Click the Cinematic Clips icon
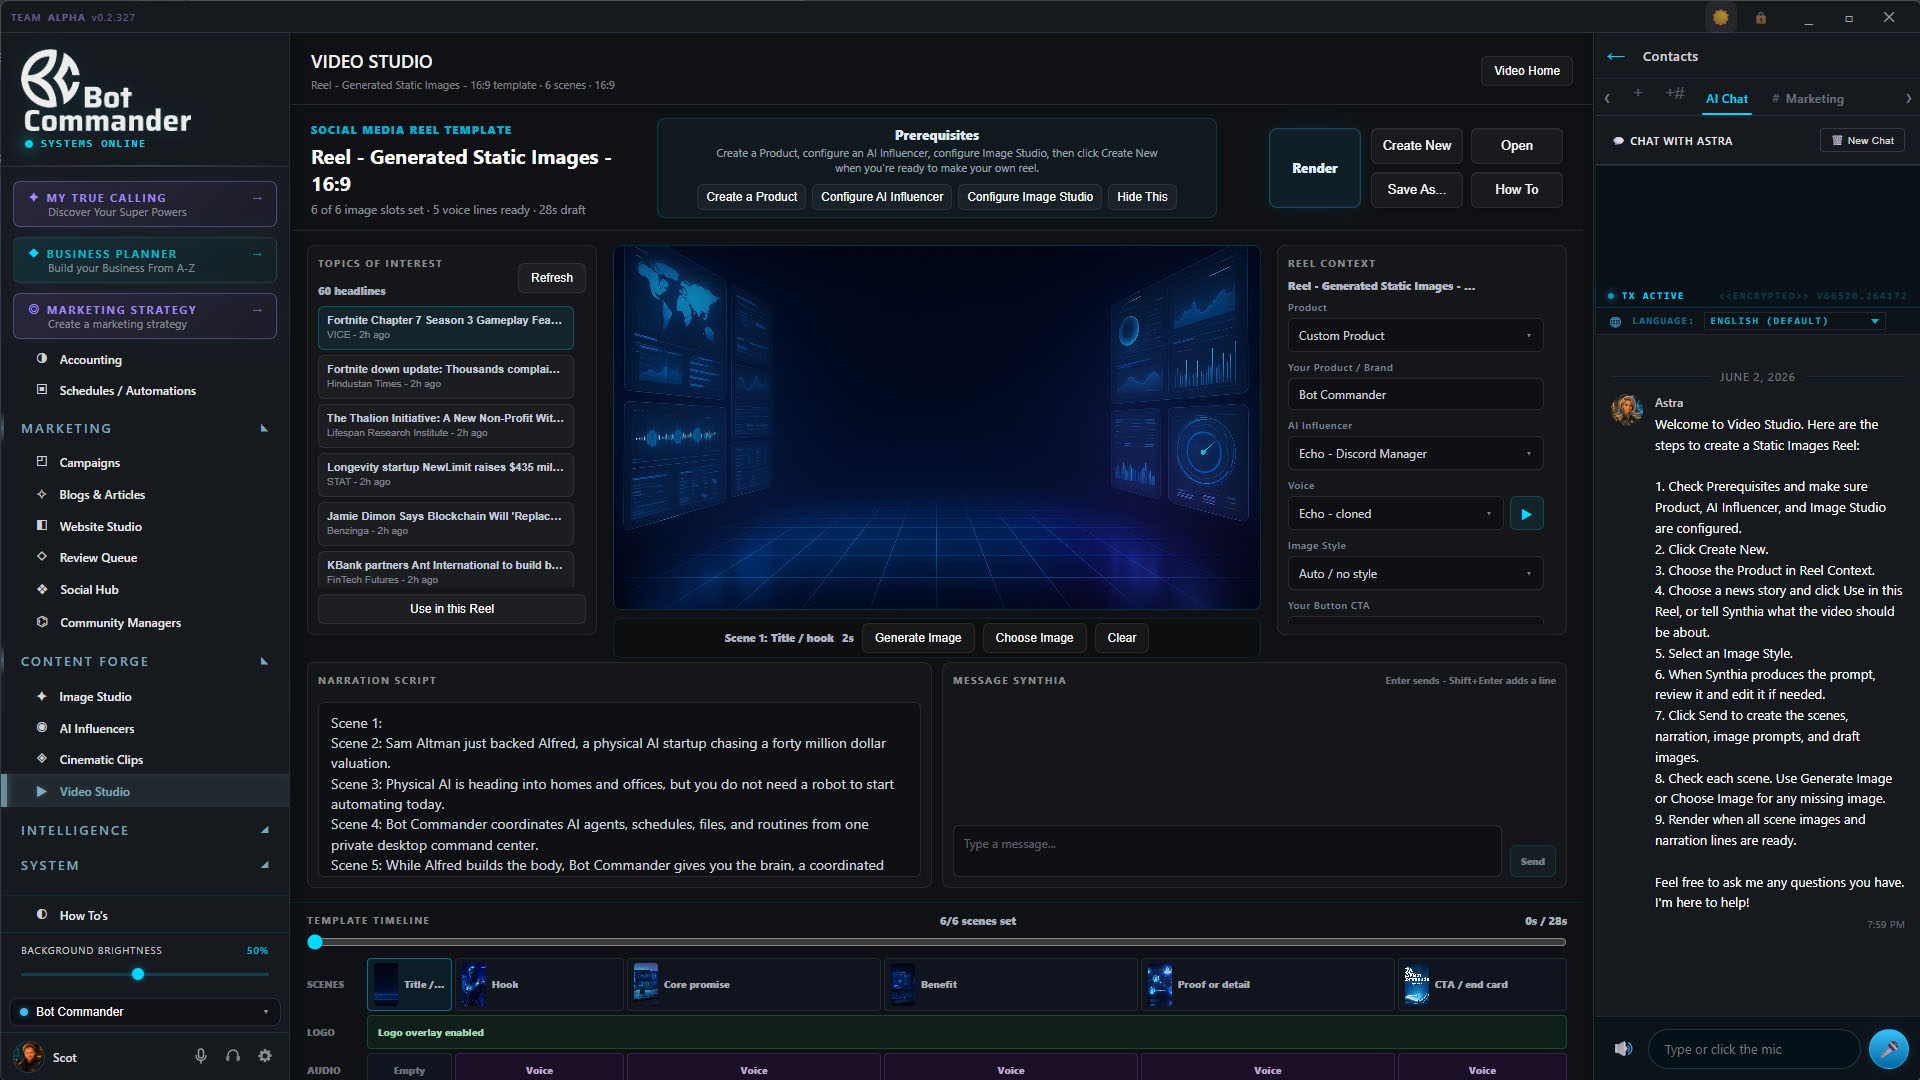Viewport: 1920px width, 1080px height. [x=42, y=758]
